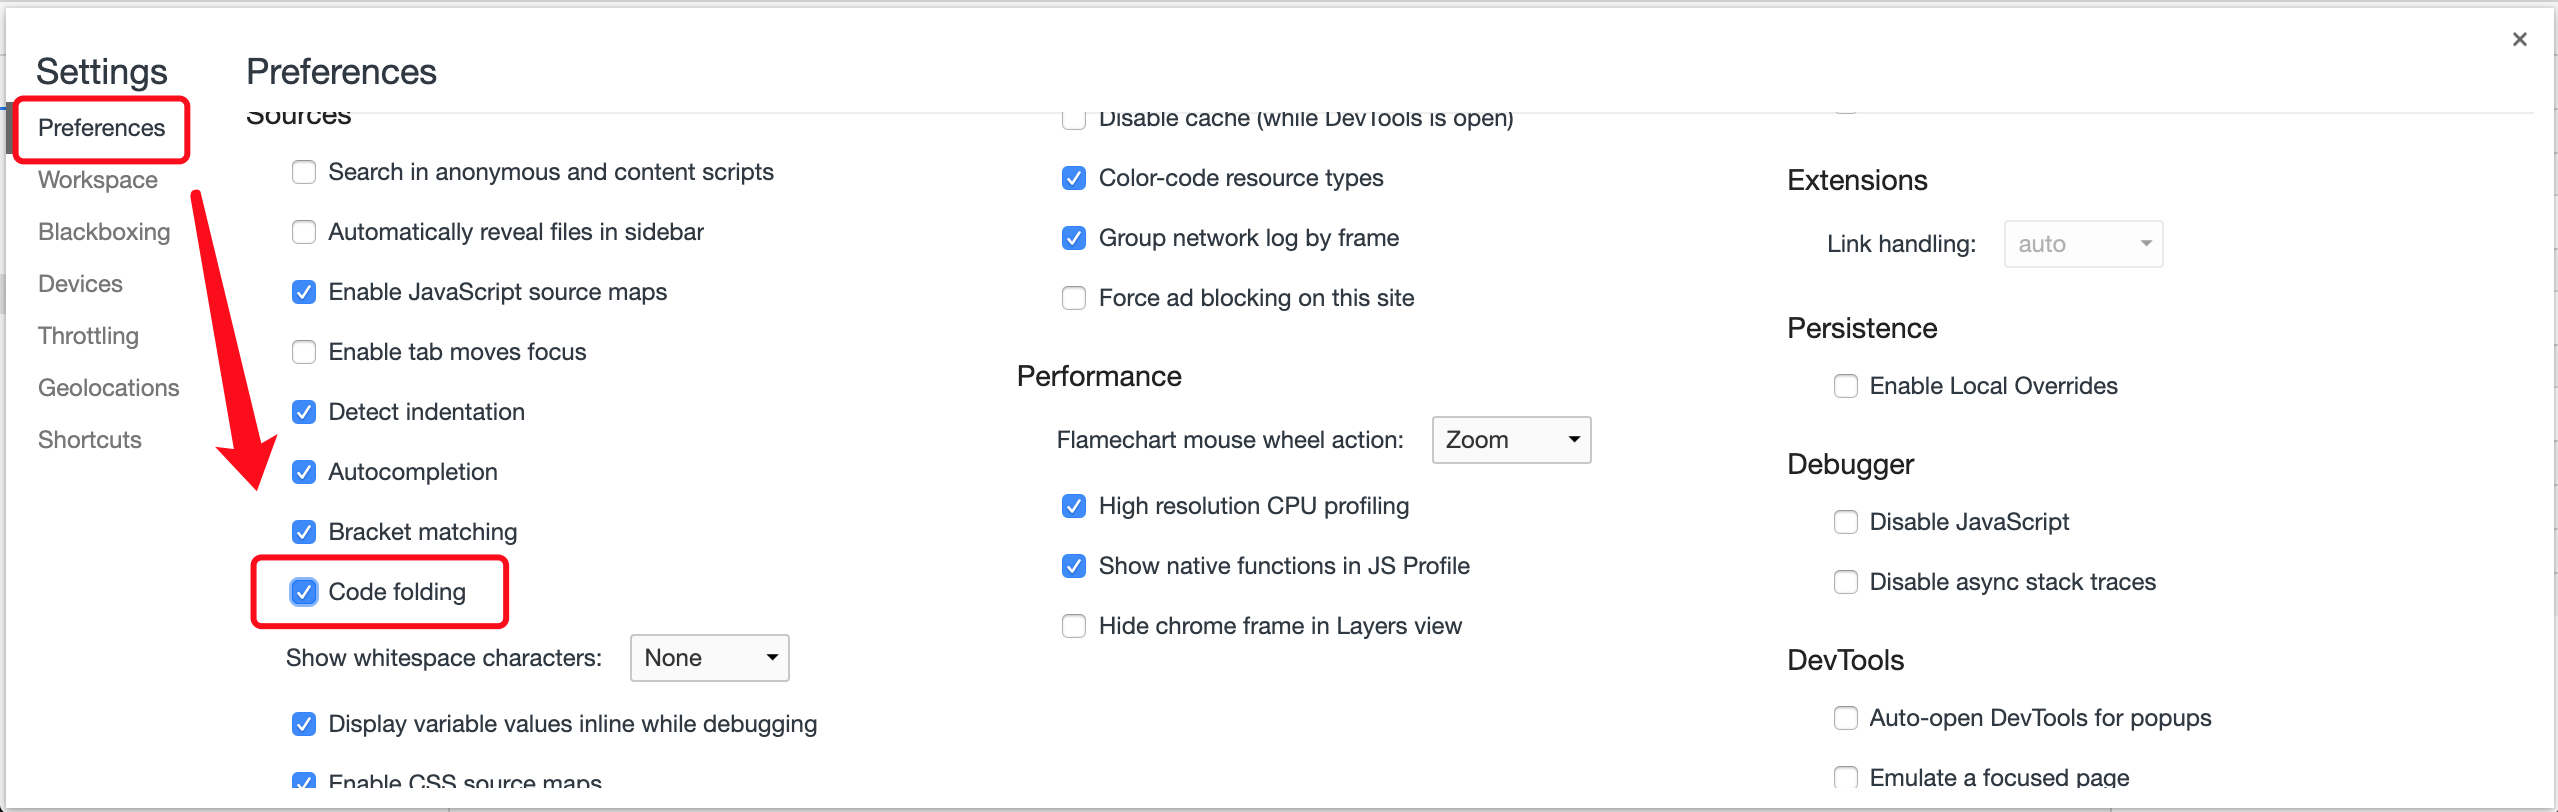Uncheck the Code folding checkbox
The height and width of the screenshot is (812, 2558).
point(304,592)
